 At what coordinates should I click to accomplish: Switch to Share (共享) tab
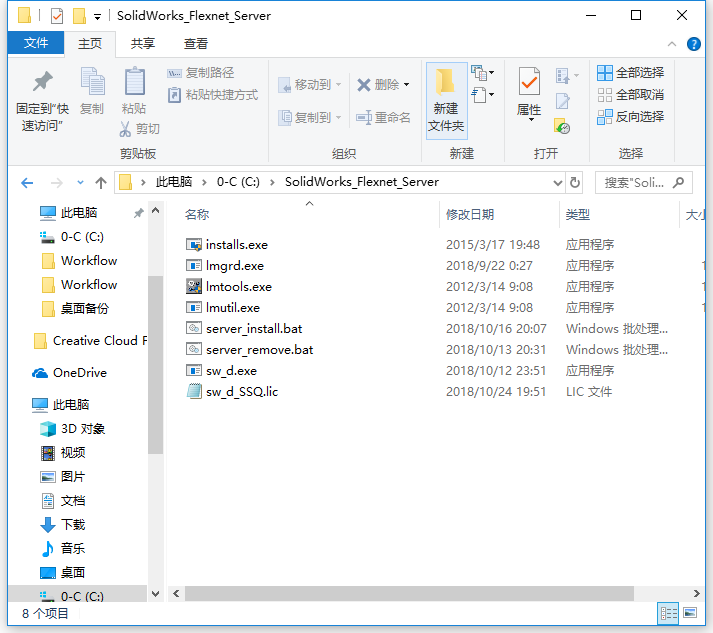(143, 44)
